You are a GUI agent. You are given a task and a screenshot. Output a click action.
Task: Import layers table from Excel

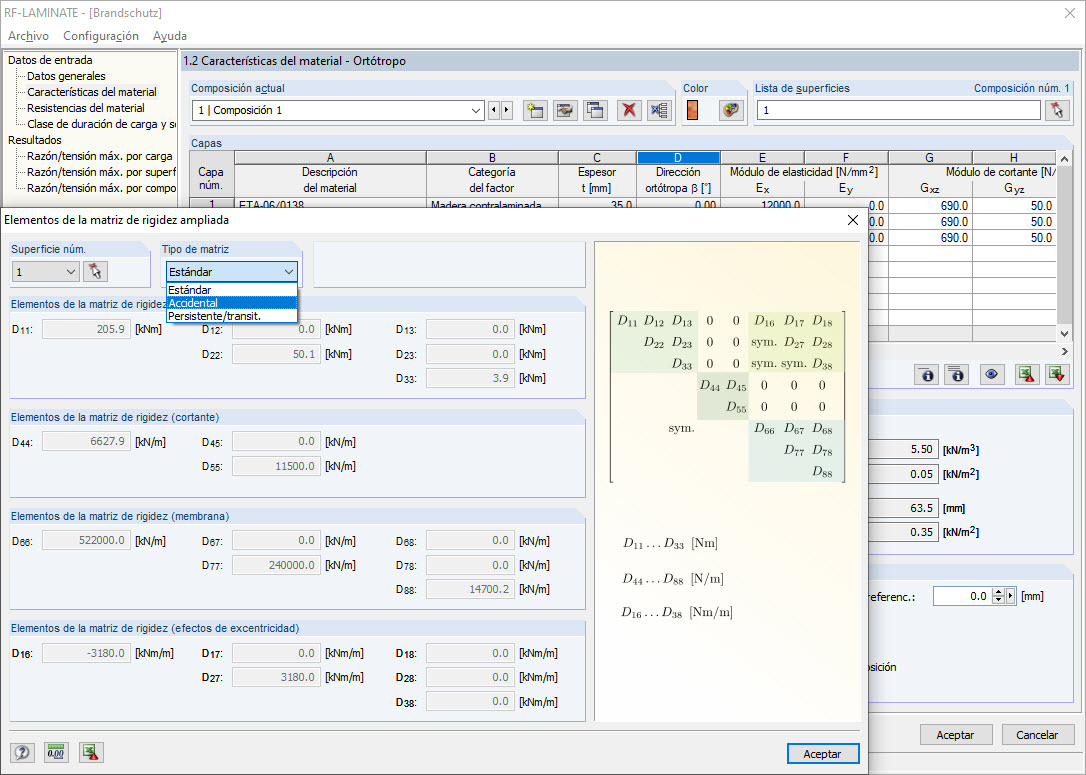pyautogui.click(x=1056, y=375)
